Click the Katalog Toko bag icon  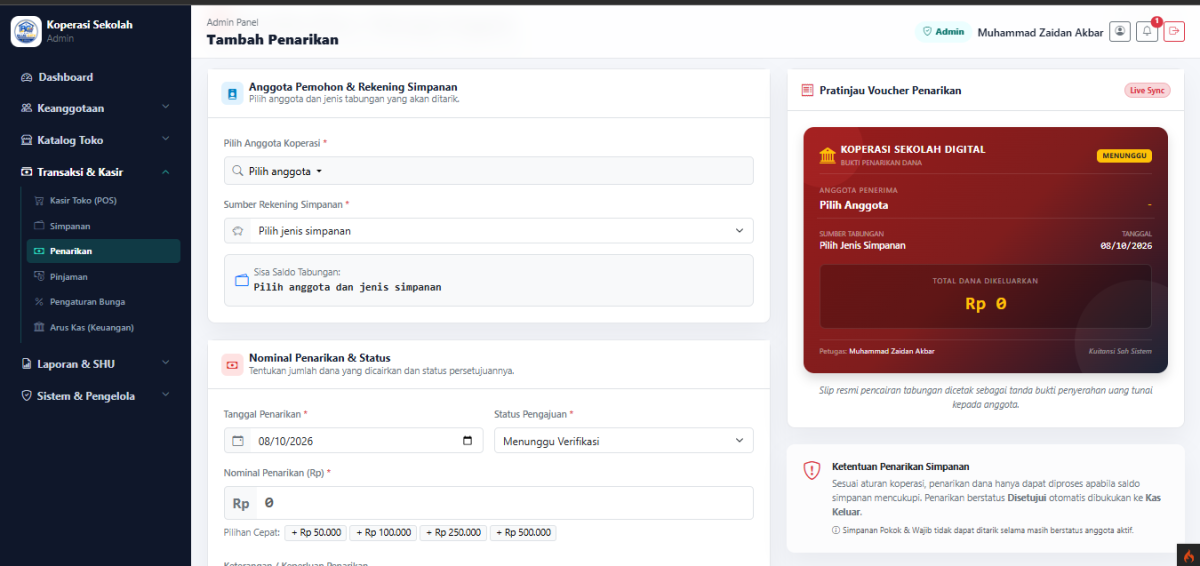pyautogui.click(x=27, y=140)
